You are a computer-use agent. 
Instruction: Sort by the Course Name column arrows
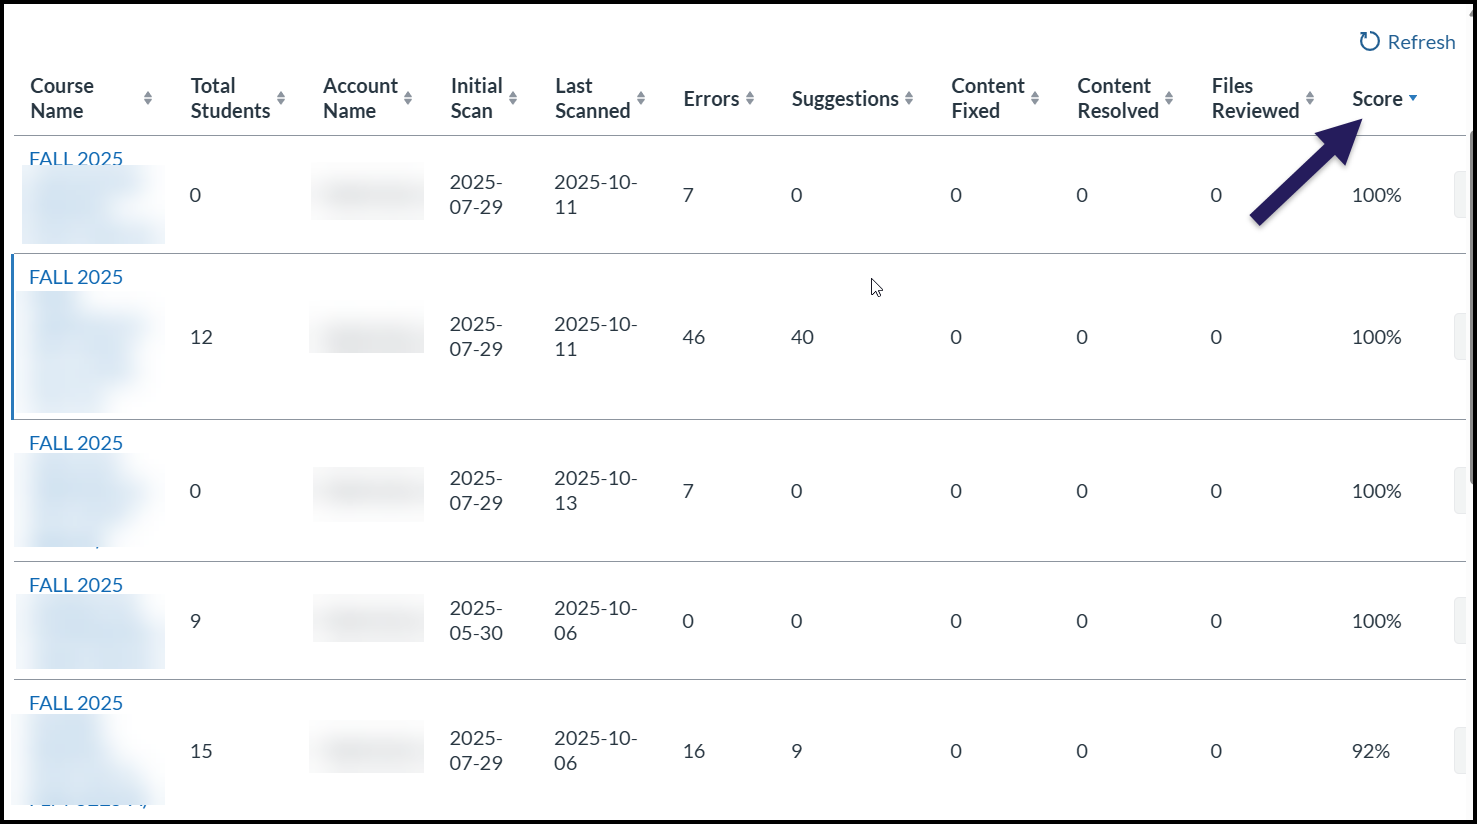[x=146, y=98]
